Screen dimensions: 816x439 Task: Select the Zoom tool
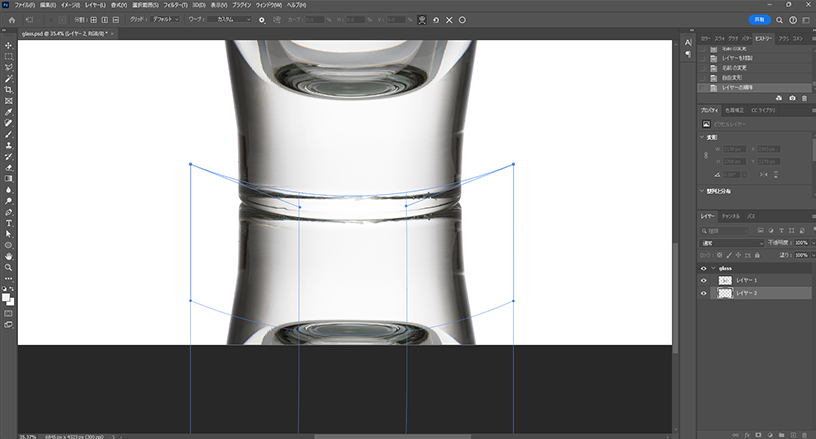(8, 267)
